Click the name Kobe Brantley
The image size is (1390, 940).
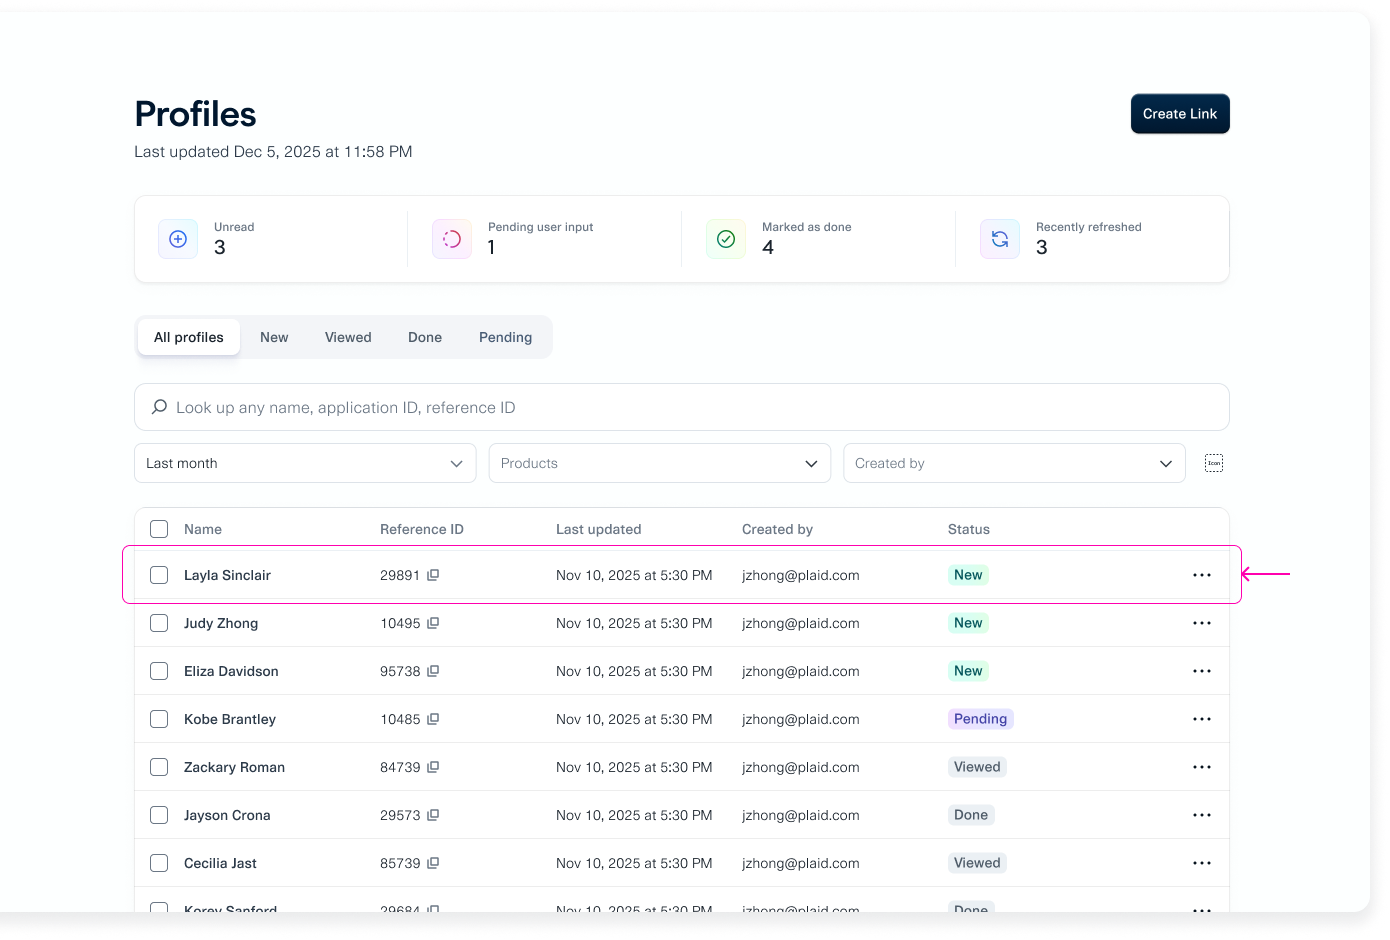point(230,719)
